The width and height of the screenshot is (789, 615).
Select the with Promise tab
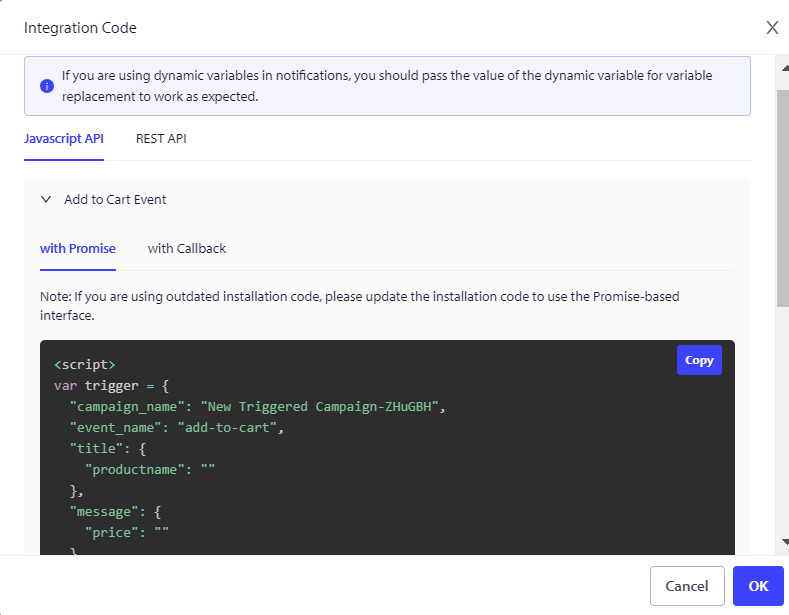pos(78,248)
